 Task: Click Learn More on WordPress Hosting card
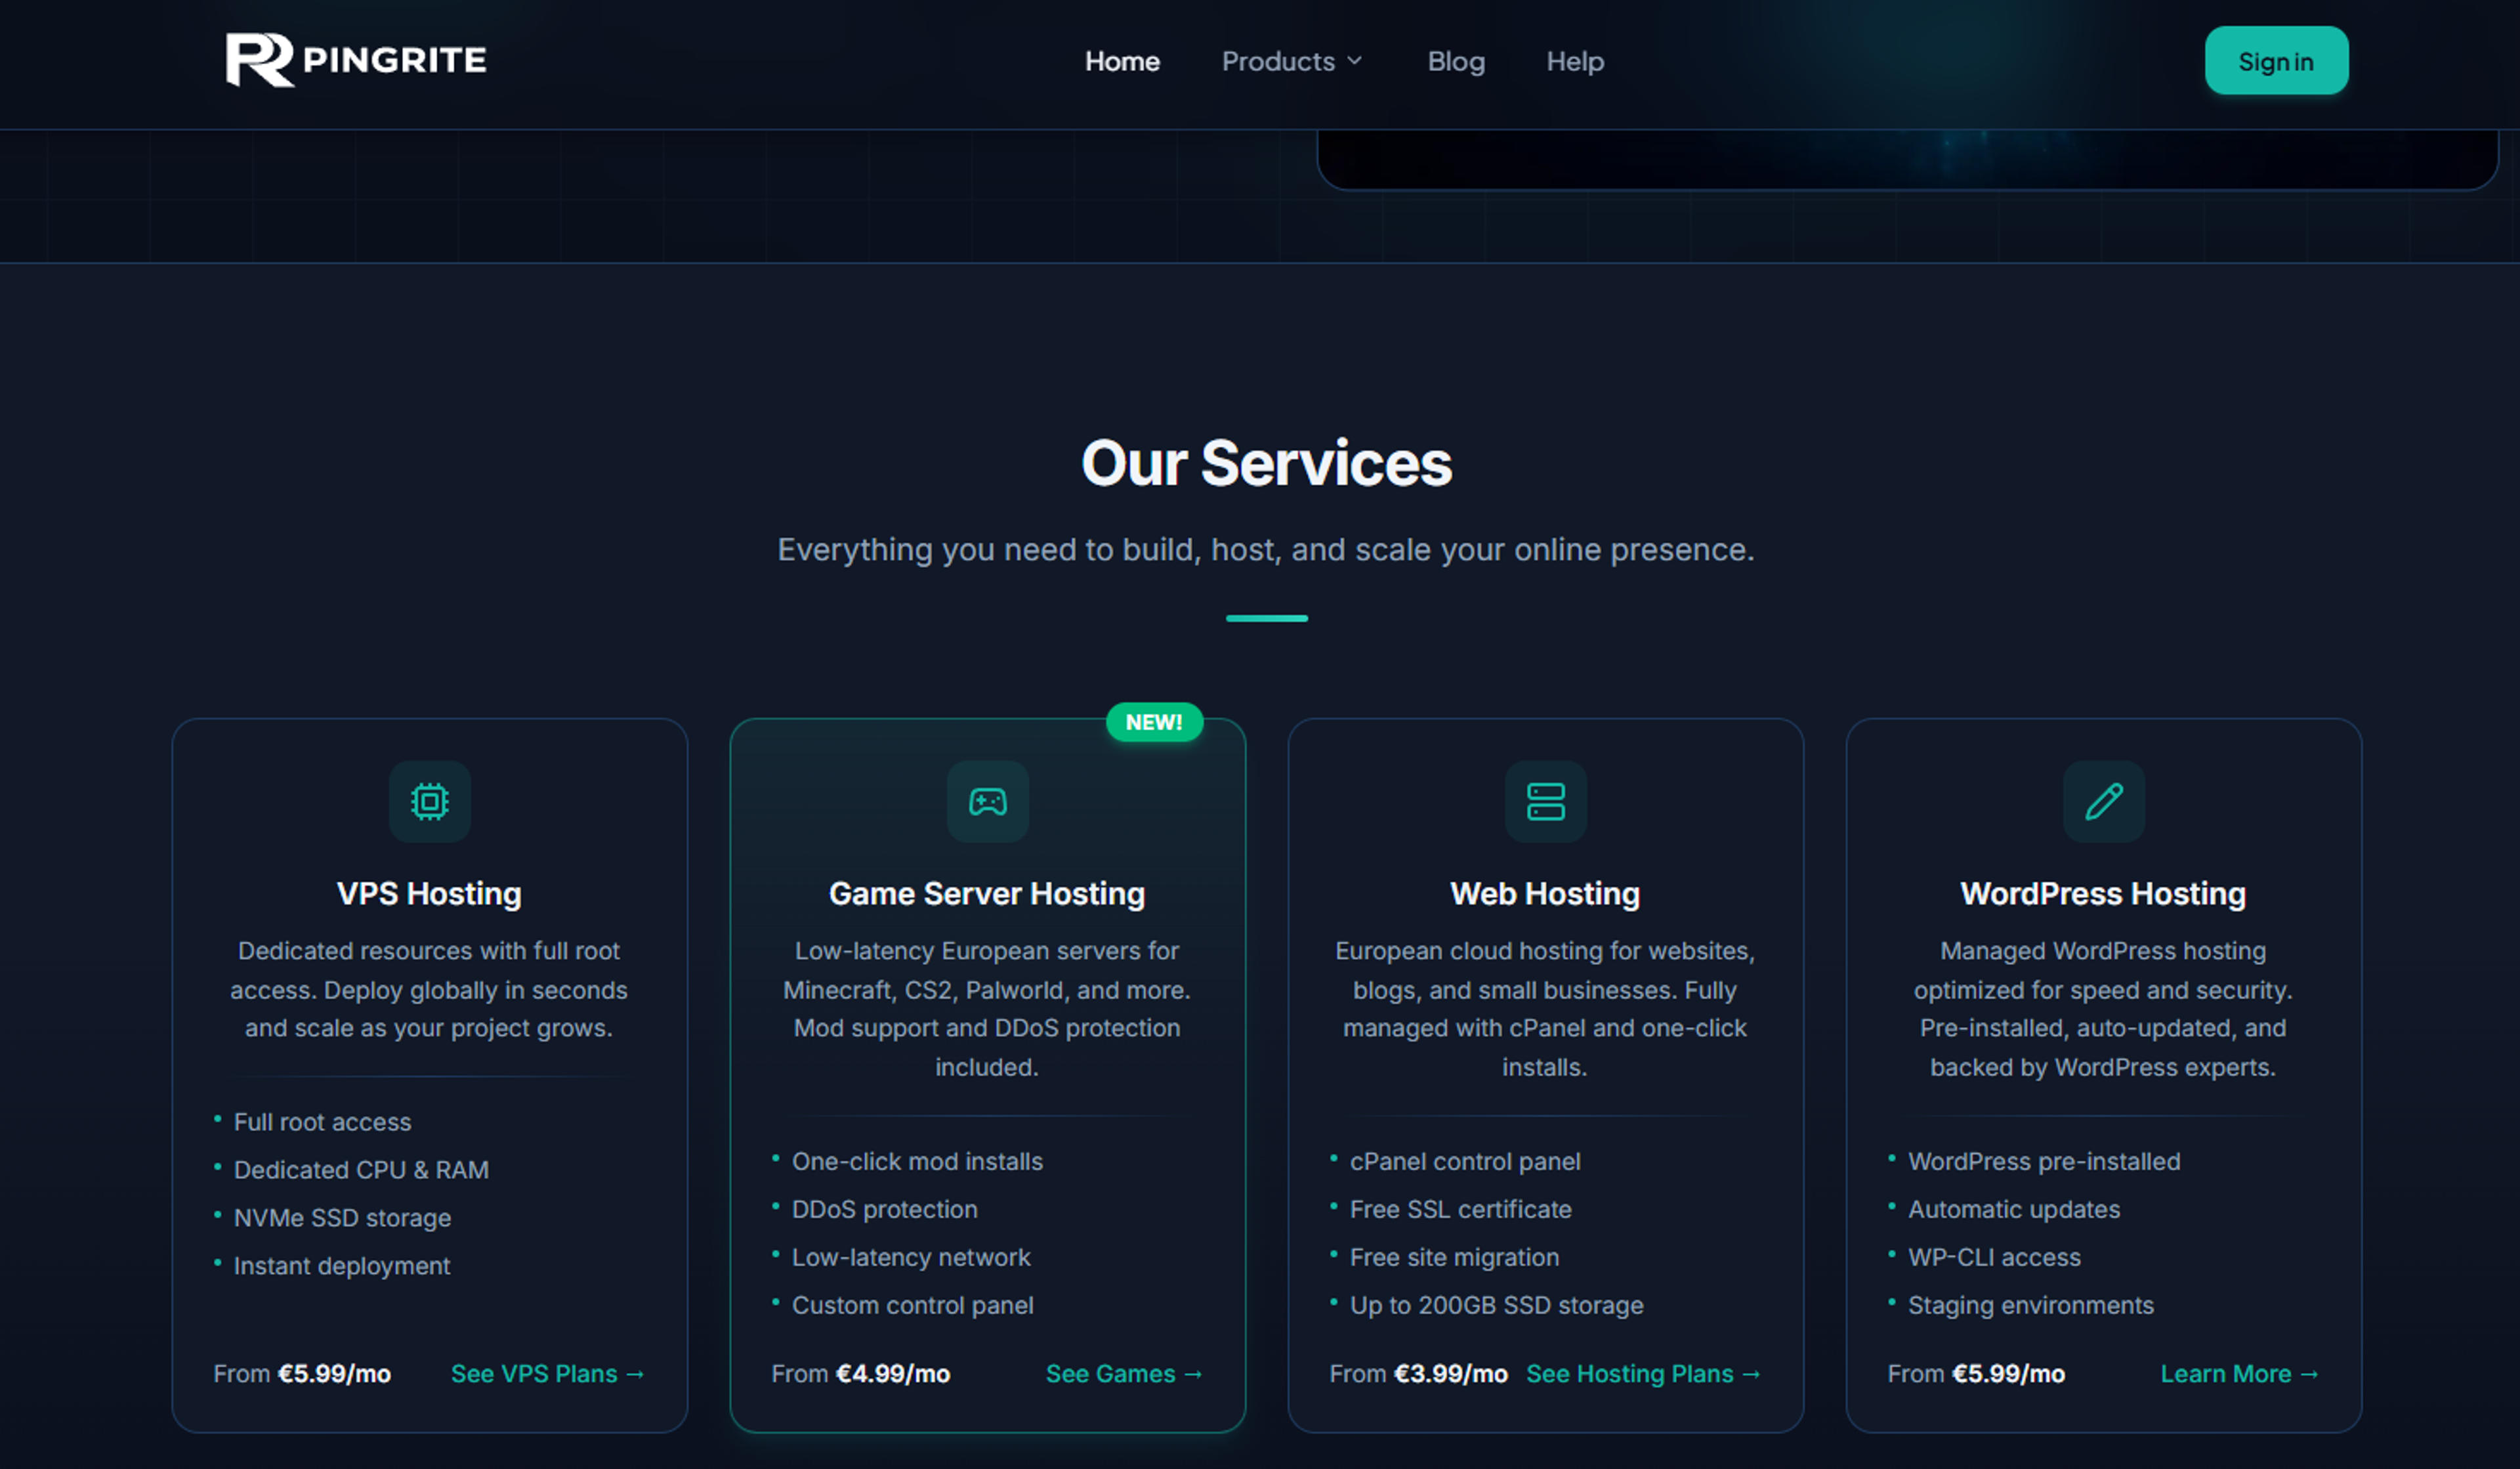(2239, 1374)
